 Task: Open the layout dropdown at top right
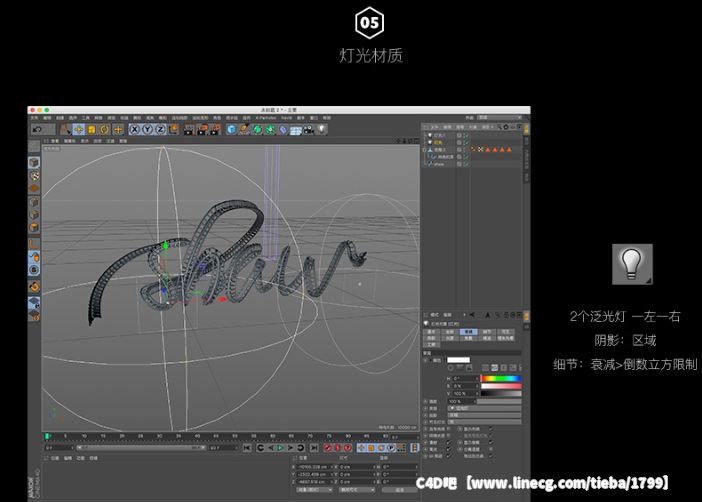pyautogui.click(x=500, y=118)
